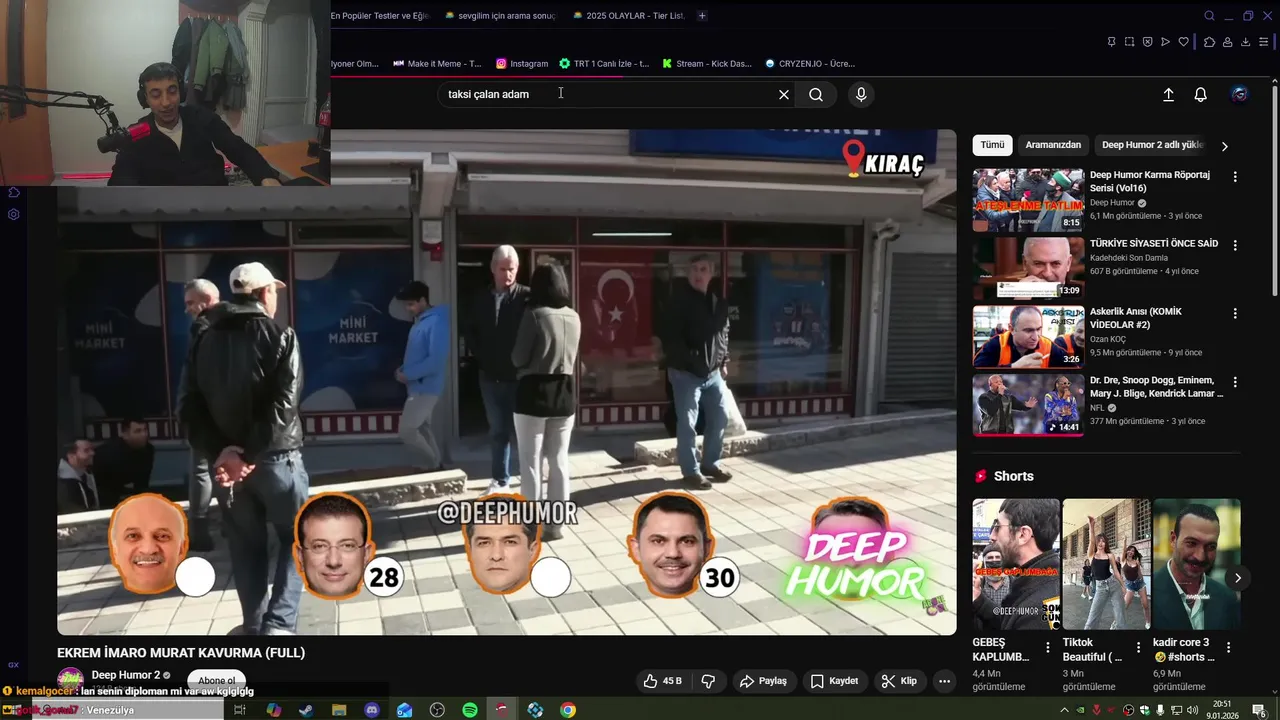Open the Instagram bookmark
Image resolution: width=1280 pixels, height=720 pixels.
tap(522, 63)
